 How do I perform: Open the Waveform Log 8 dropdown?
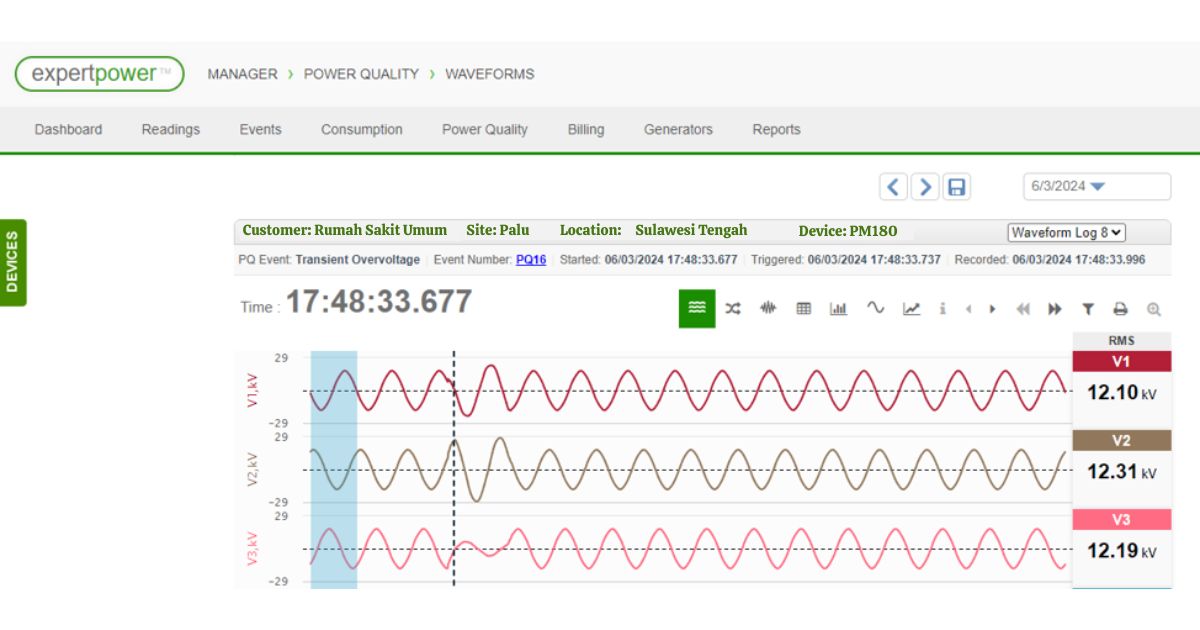(1066, 232)
